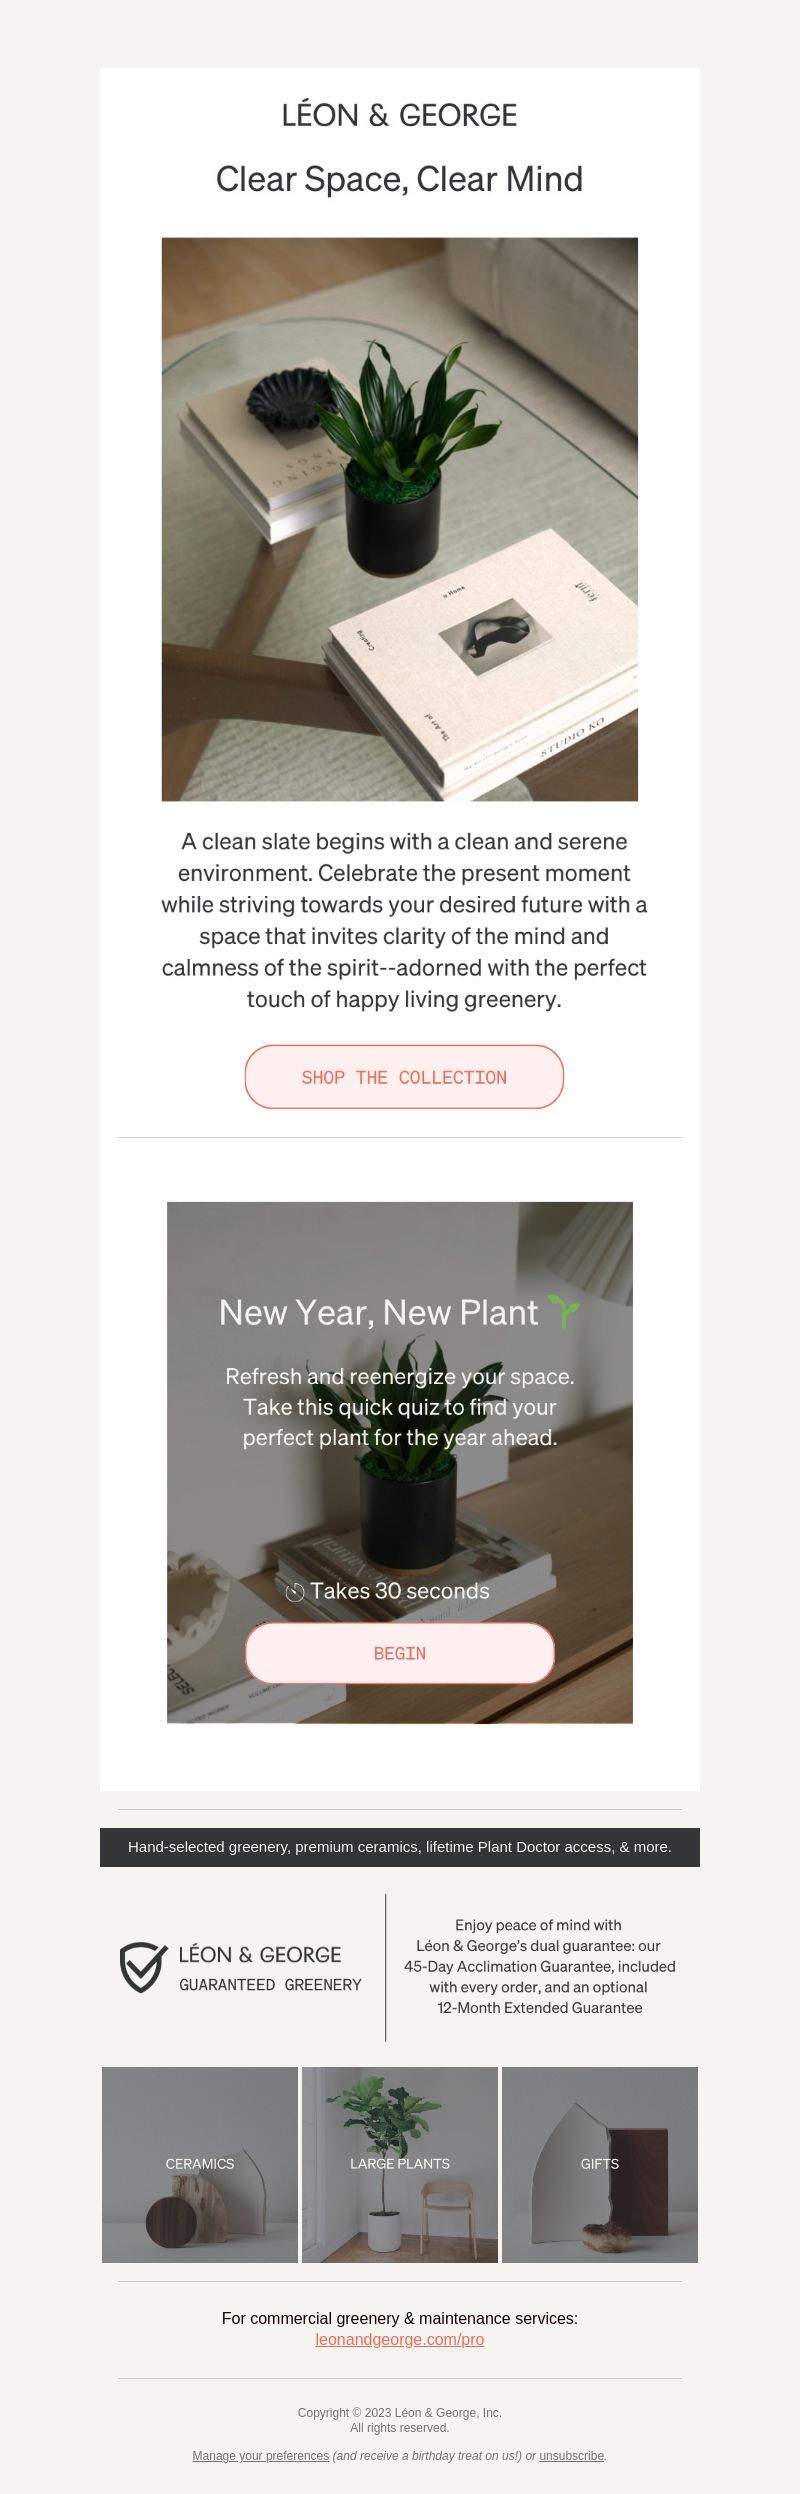Click the clean slate intro paragraph
This screenshot has height=2494, width=800.
coord(404,920)
